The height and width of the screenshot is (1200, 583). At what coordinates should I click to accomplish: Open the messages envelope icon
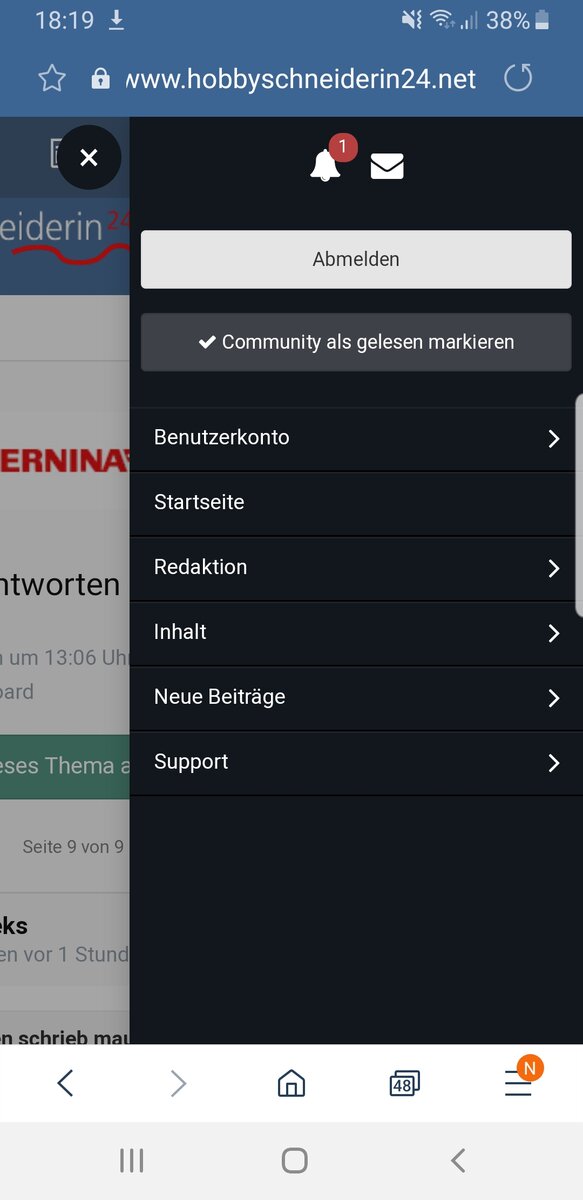pos(387,166)
